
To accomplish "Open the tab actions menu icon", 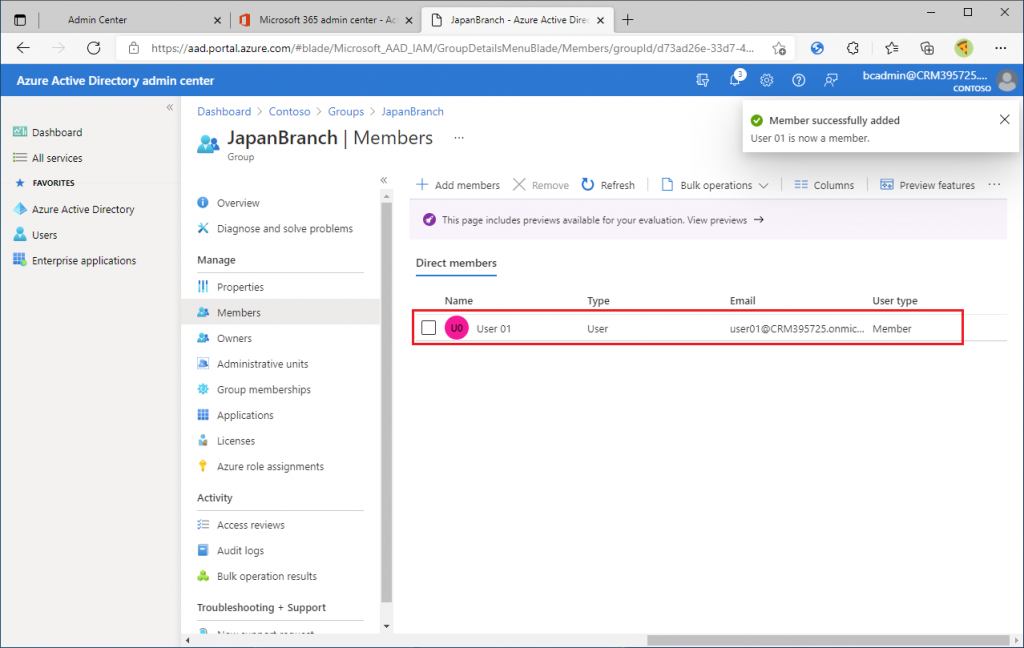I will (x=20, y=20).
